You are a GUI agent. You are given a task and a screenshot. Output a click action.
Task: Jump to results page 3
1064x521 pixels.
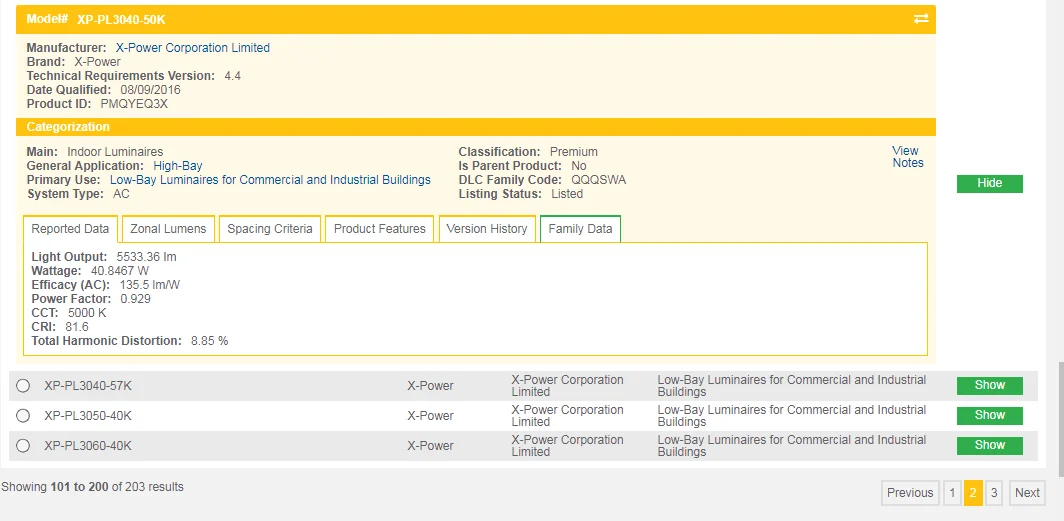(x=993, y=493)
